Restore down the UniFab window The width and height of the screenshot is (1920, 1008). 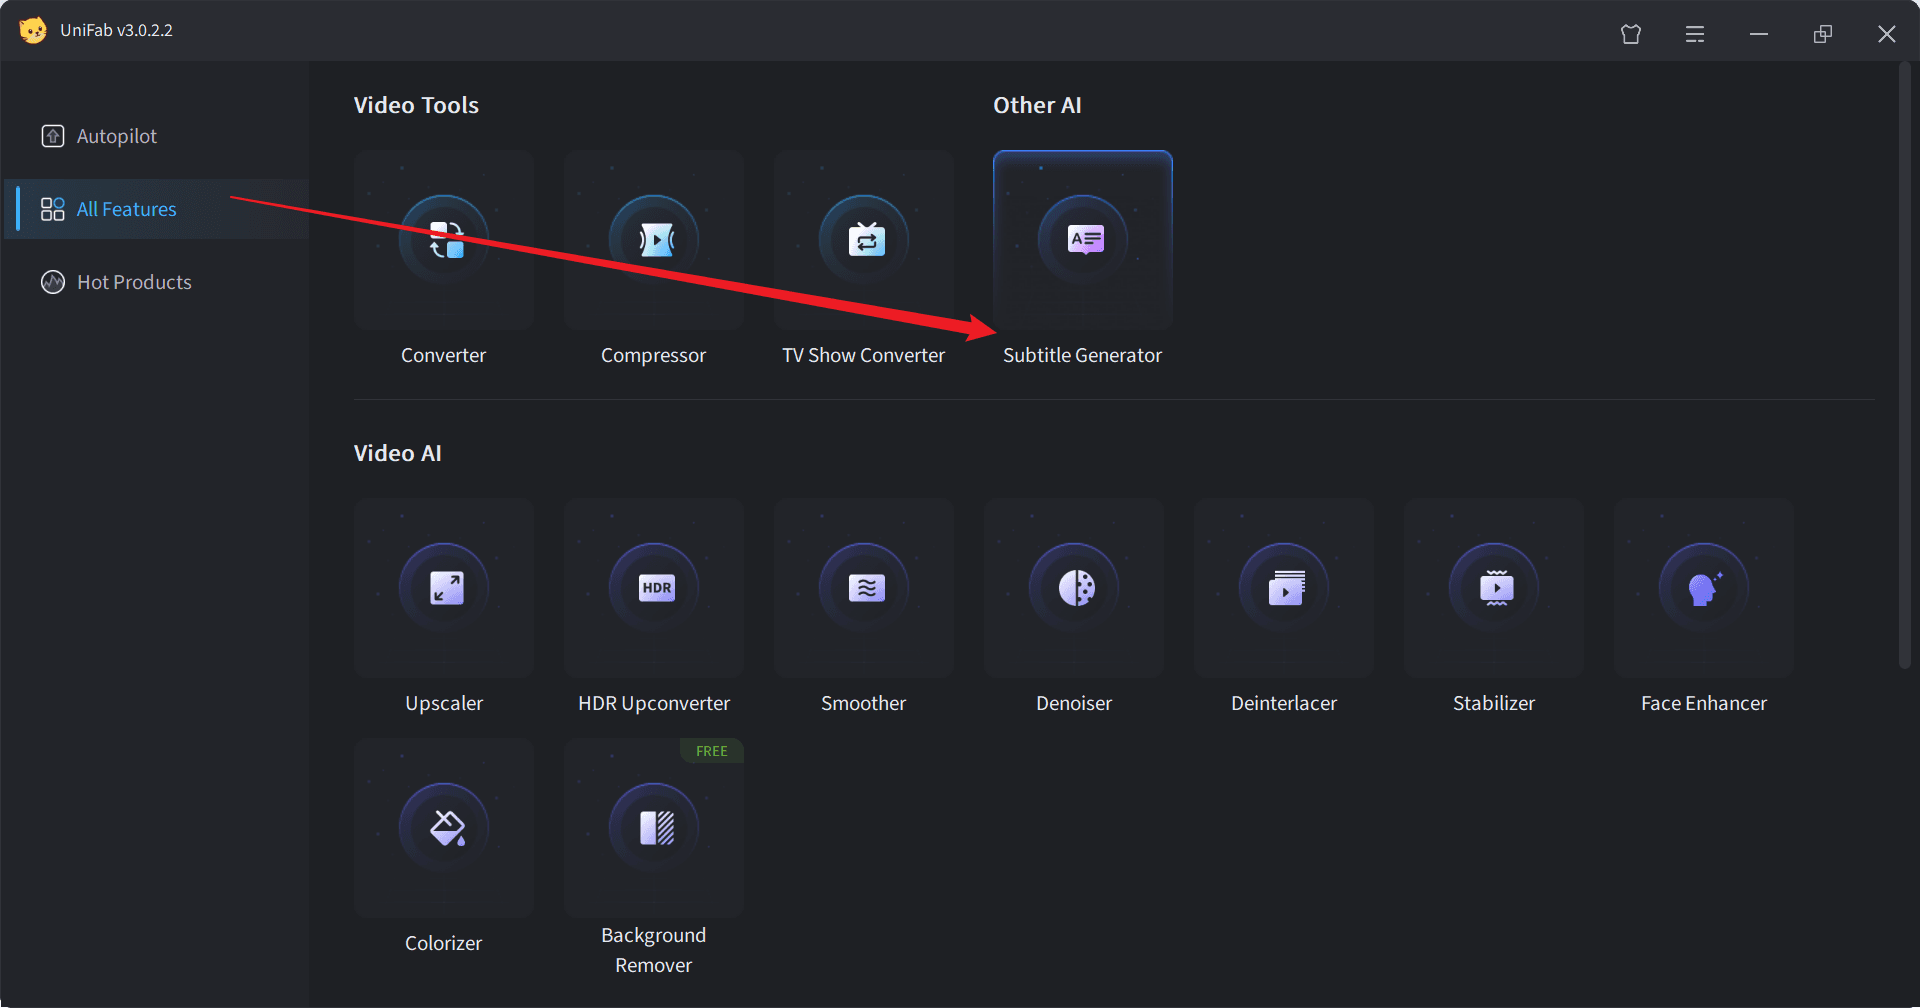pyautogui.click(x=1823, y=34)
